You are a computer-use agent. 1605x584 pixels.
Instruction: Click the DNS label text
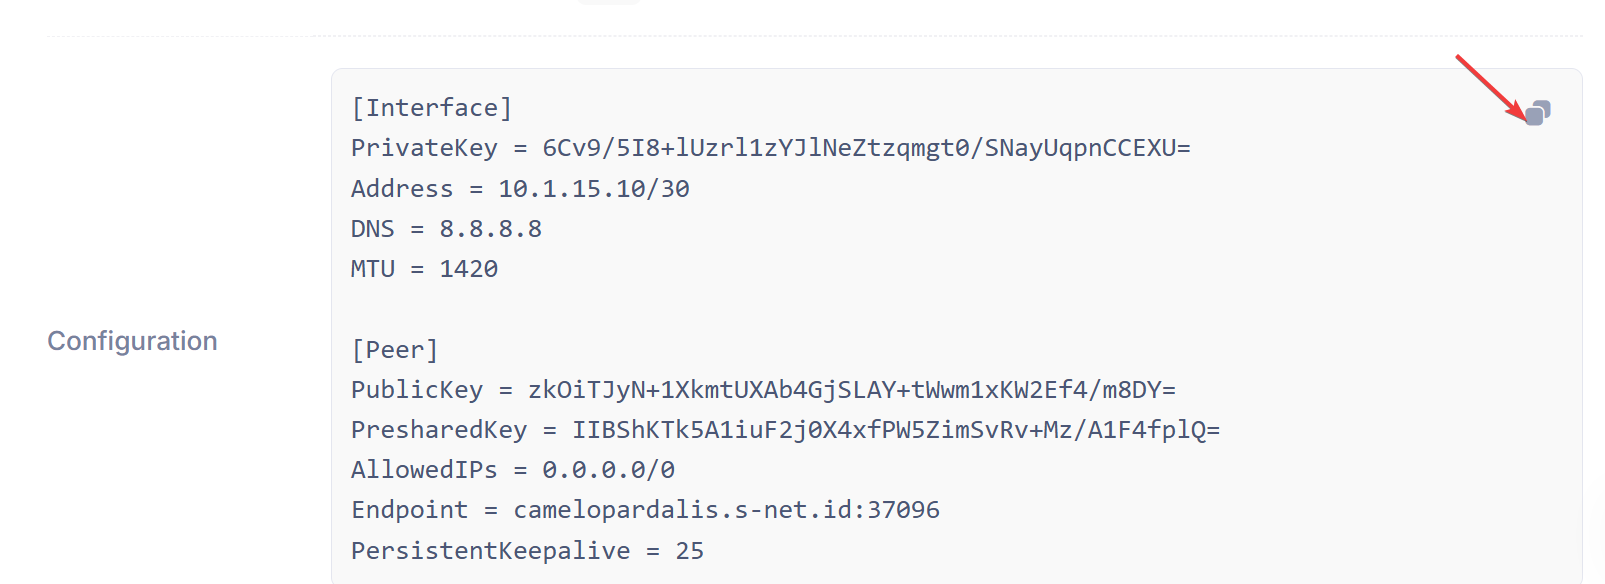point(373,229)
